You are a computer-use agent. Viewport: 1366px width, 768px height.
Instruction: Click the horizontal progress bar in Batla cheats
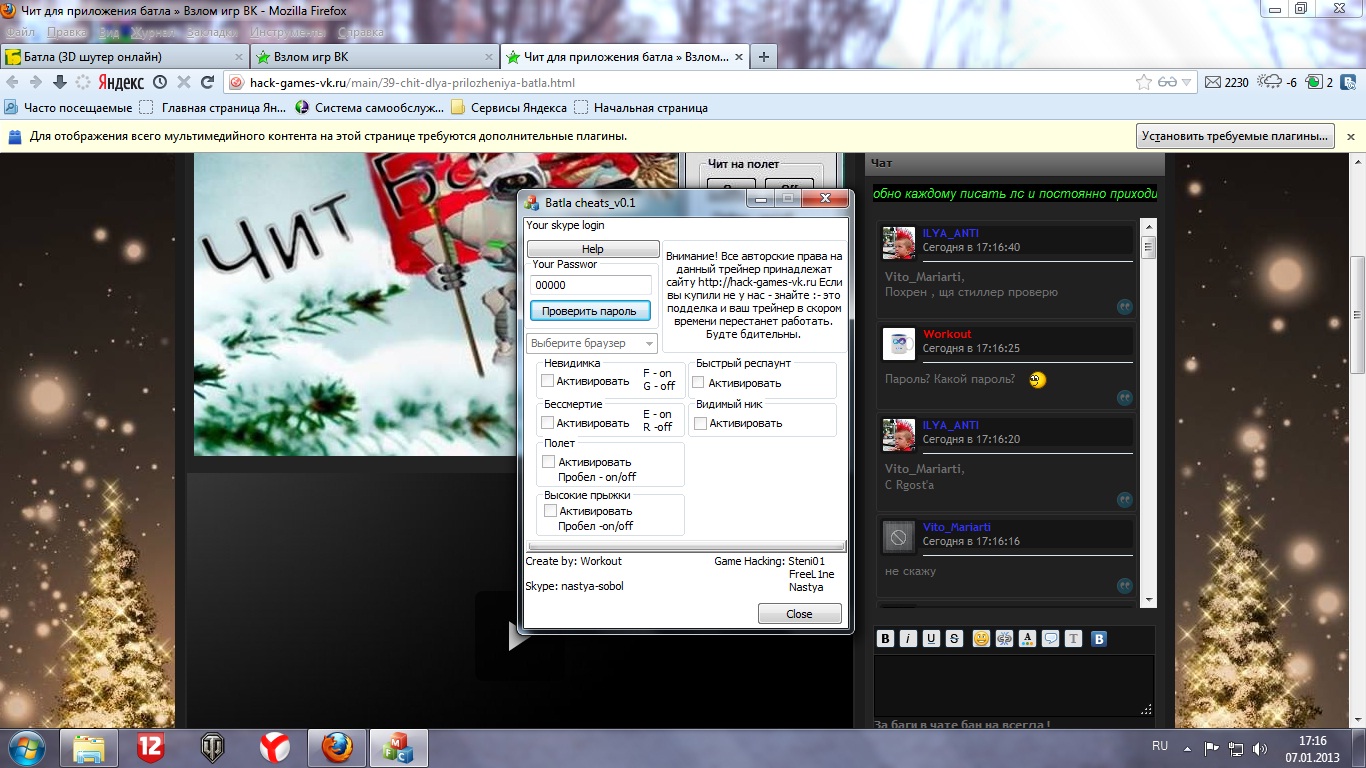(x=686, y=546)
